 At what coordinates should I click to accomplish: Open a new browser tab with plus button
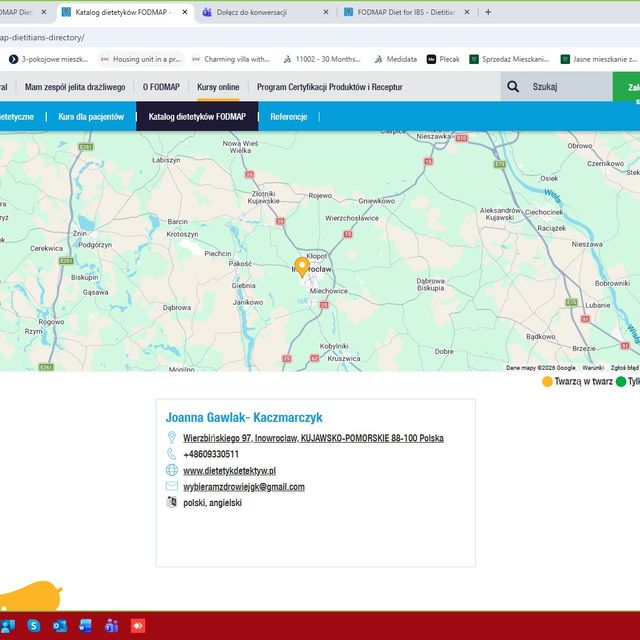tap(488, 12)
